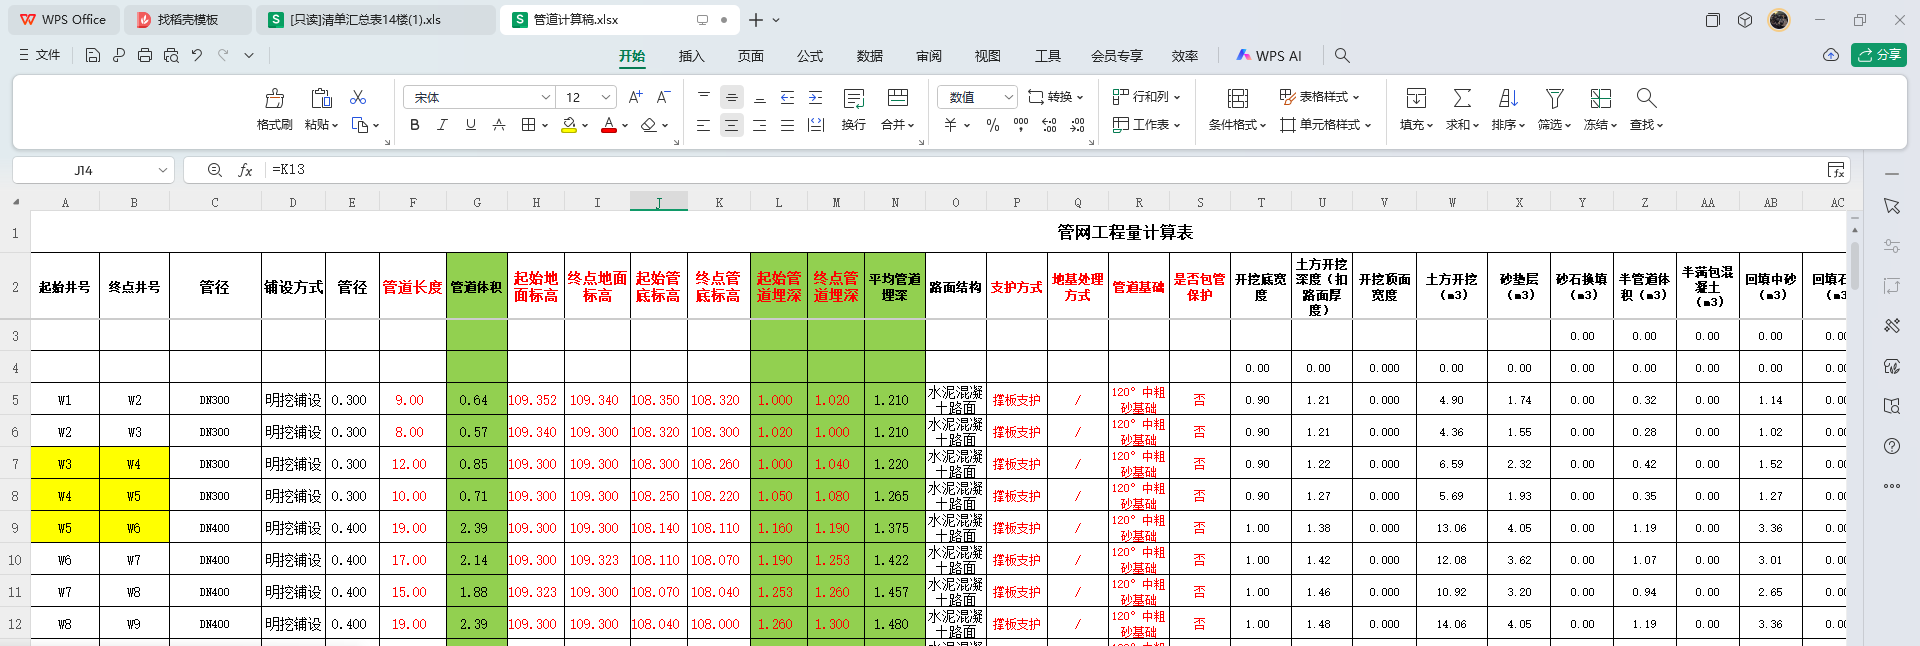Switch to the 审阅 (Review) ribbon tab
The height and width of the screenshot is (646, 1920).
[x=929, y=56]
